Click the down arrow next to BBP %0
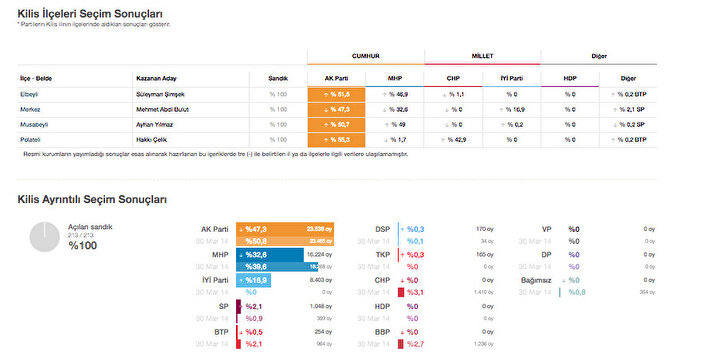 tap(402, 332)
